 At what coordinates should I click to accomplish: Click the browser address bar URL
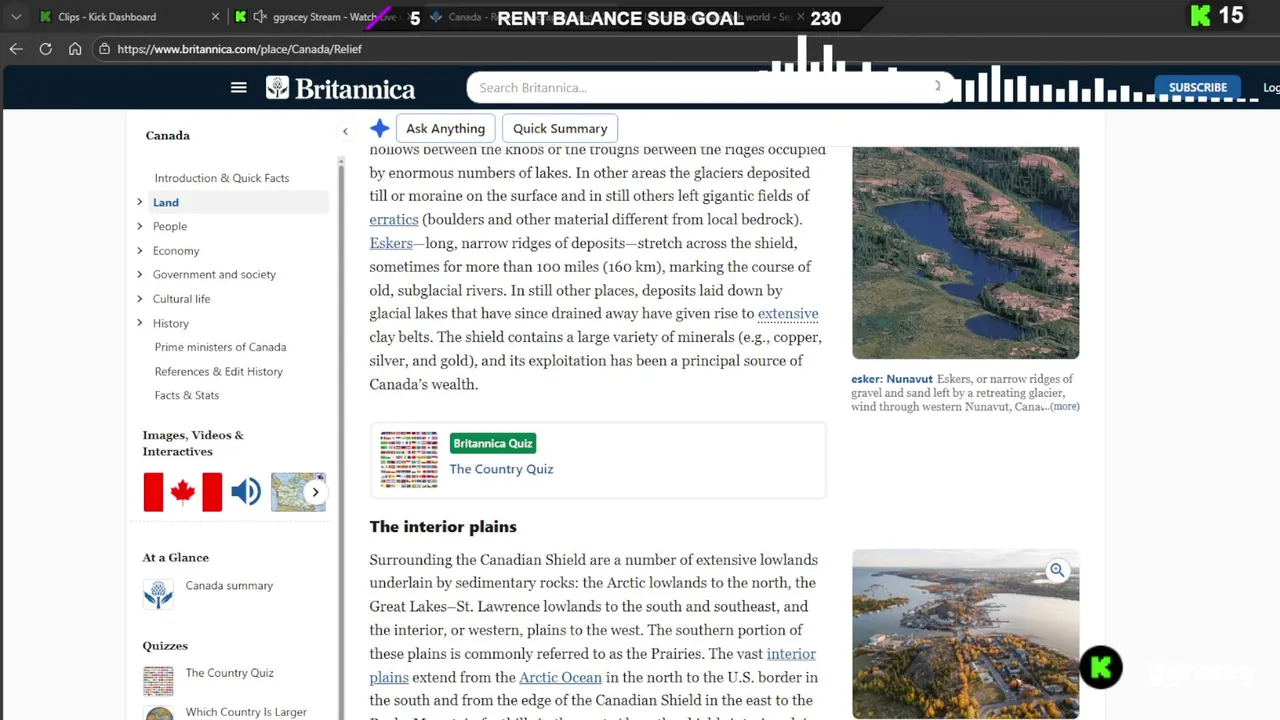(x=239, y=48)
